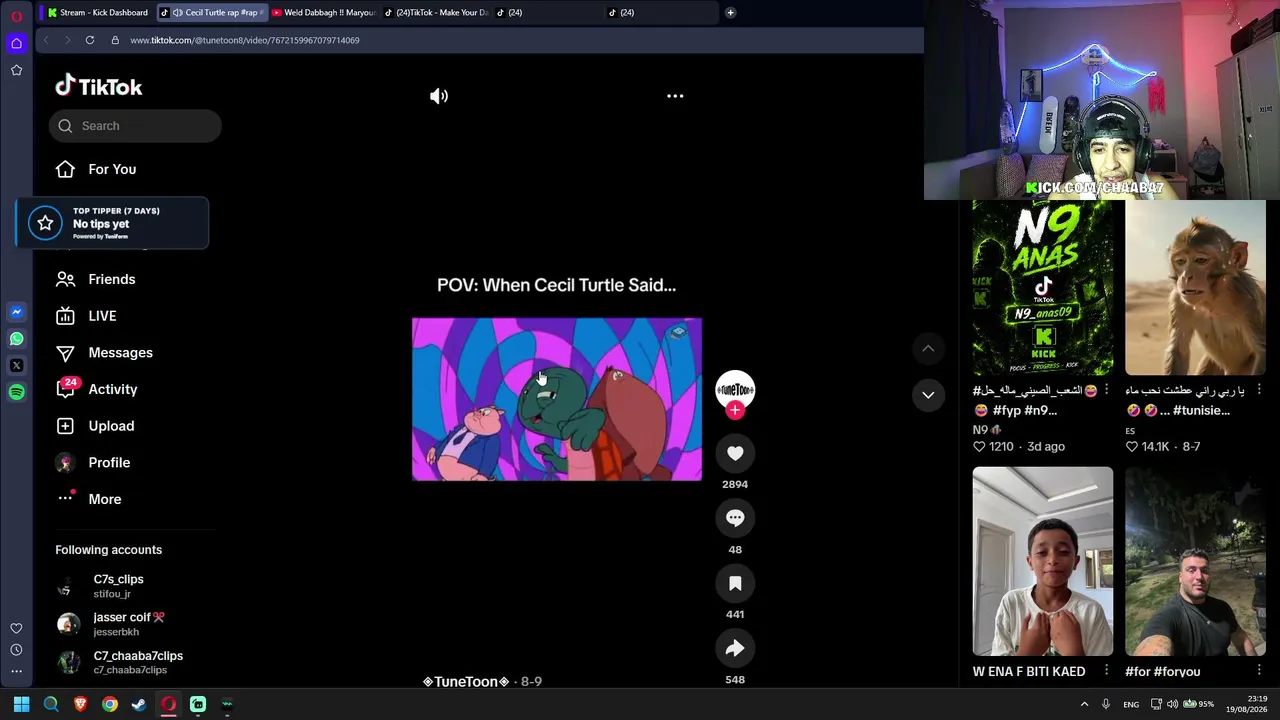Open the video more options menu
The width and height of the screenshot is (1280, 720).
[675, 96]
